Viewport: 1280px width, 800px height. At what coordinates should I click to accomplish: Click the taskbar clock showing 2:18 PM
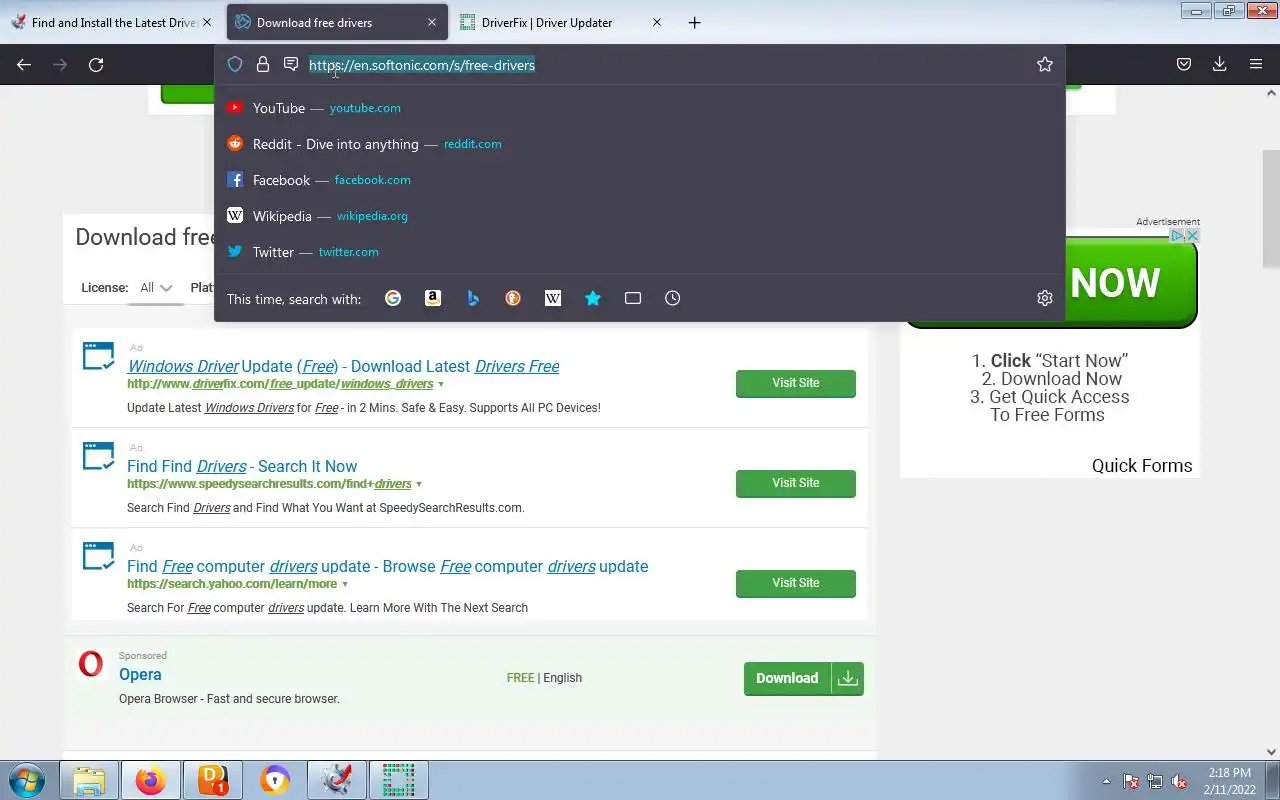(1229, 780)
